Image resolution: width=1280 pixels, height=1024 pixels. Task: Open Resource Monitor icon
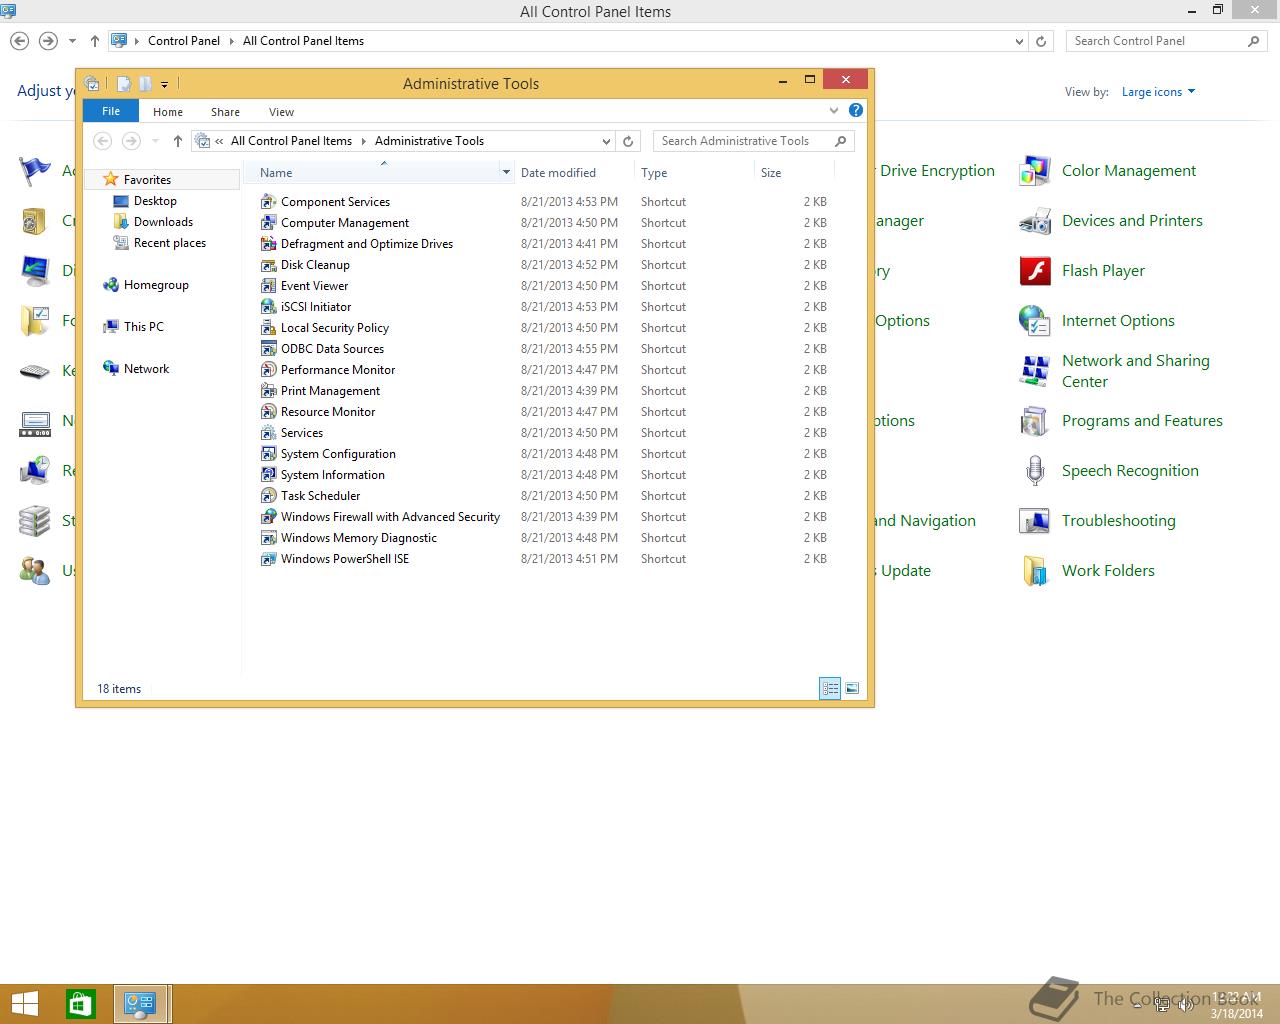[268, 412]
